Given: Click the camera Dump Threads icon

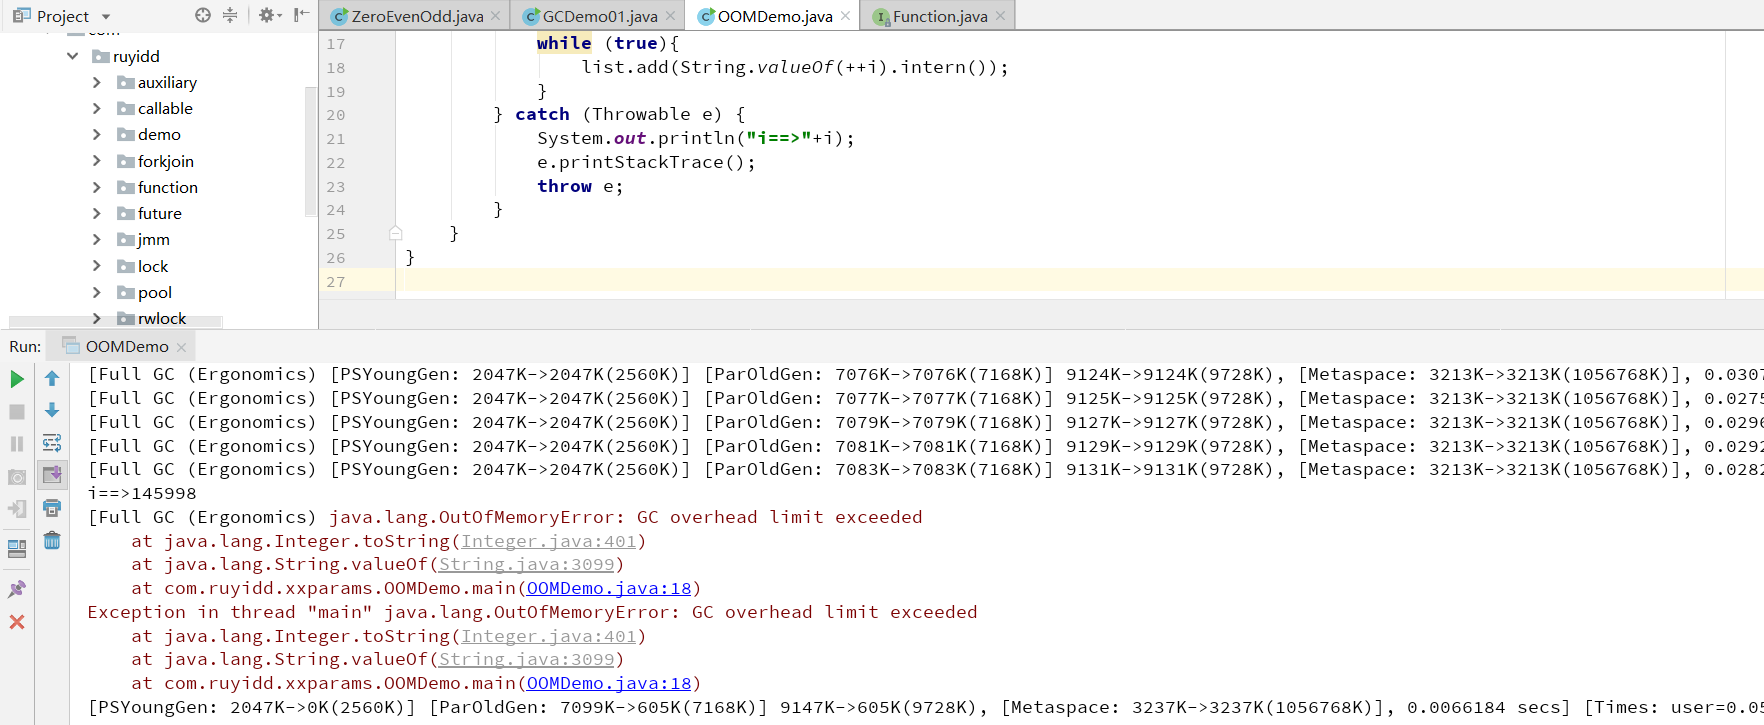Looking at the screenshot, I should click(17, 477).
